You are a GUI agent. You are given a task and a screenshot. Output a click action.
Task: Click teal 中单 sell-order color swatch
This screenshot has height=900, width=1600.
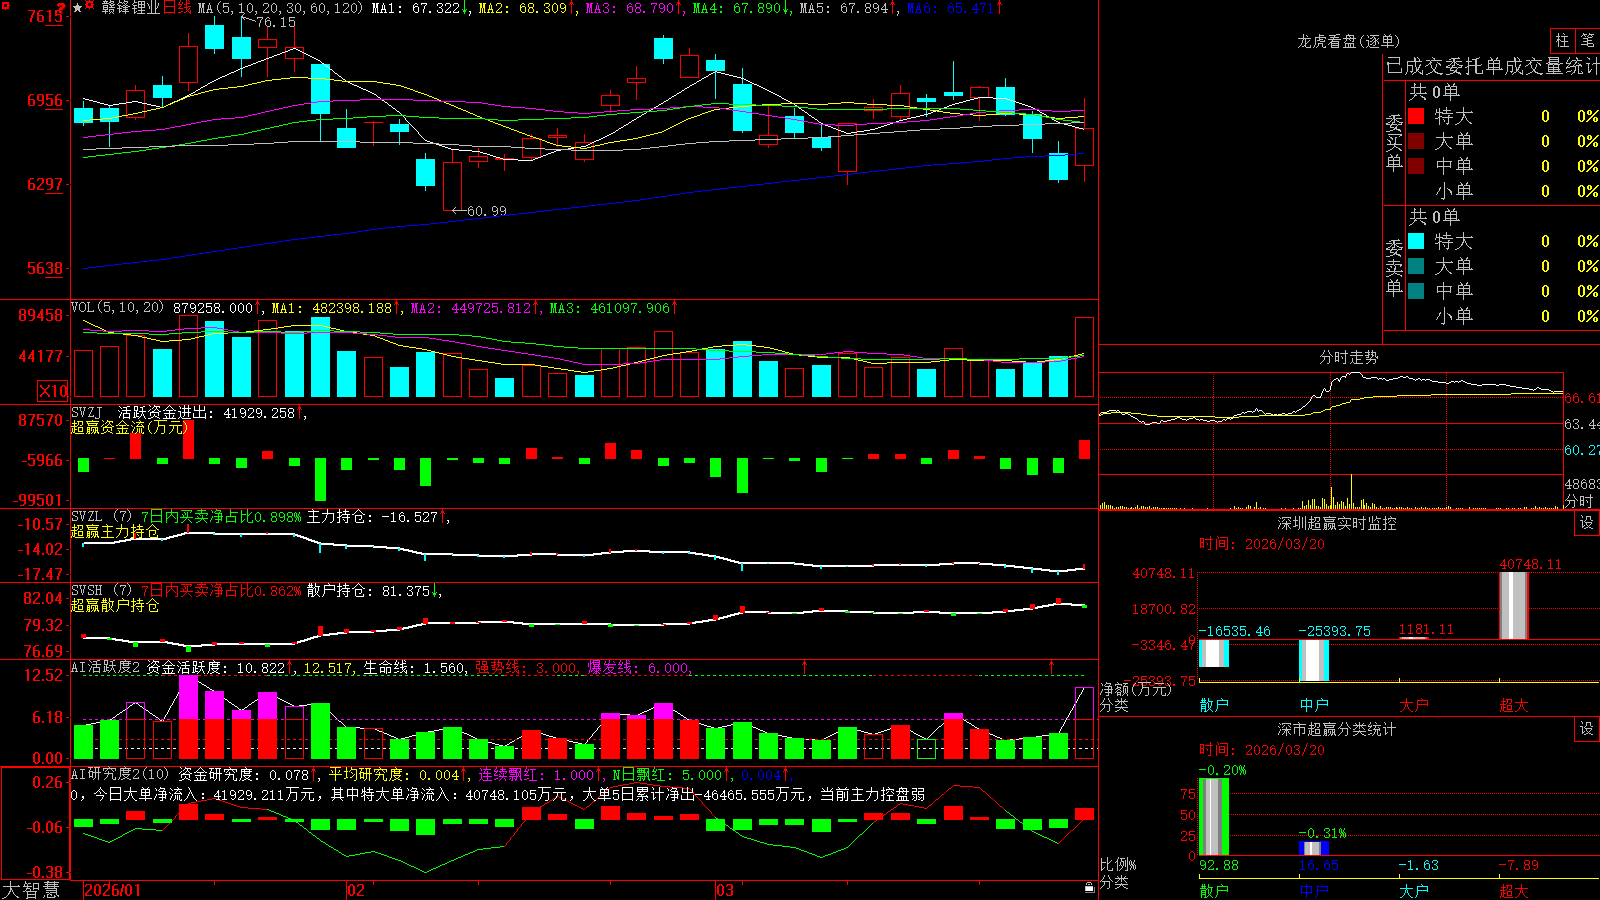(1416, 291)
